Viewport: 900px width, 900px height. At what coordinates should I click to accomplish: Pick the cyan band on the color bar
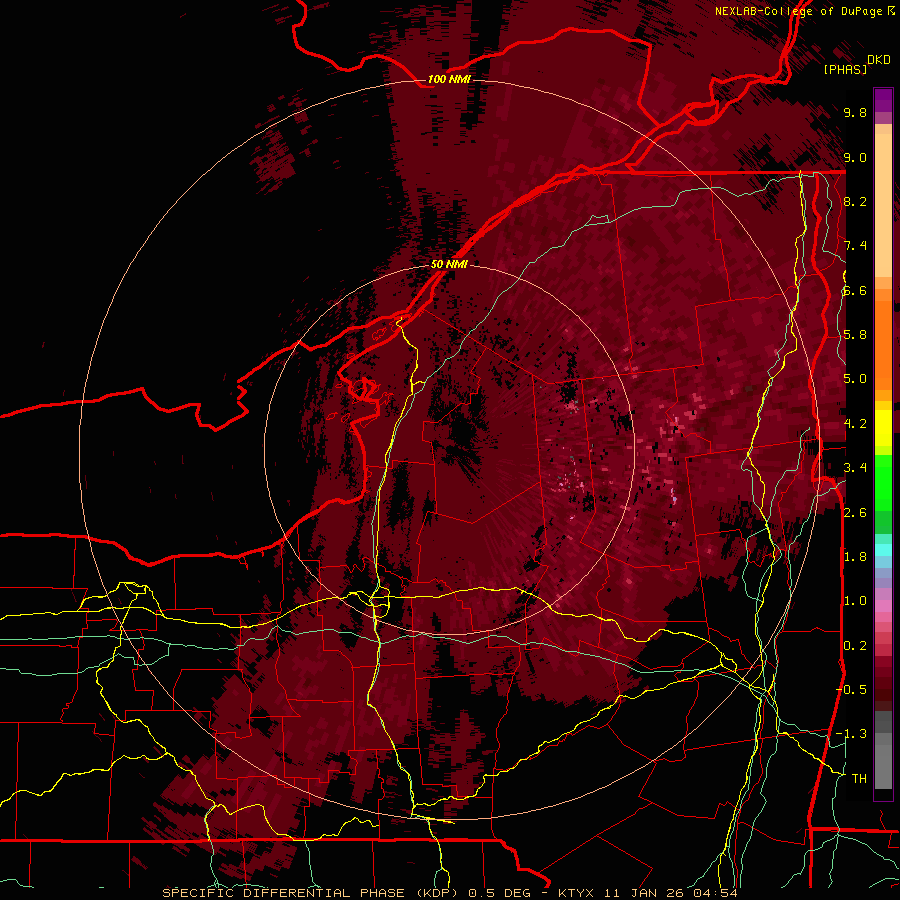point(883,550)
